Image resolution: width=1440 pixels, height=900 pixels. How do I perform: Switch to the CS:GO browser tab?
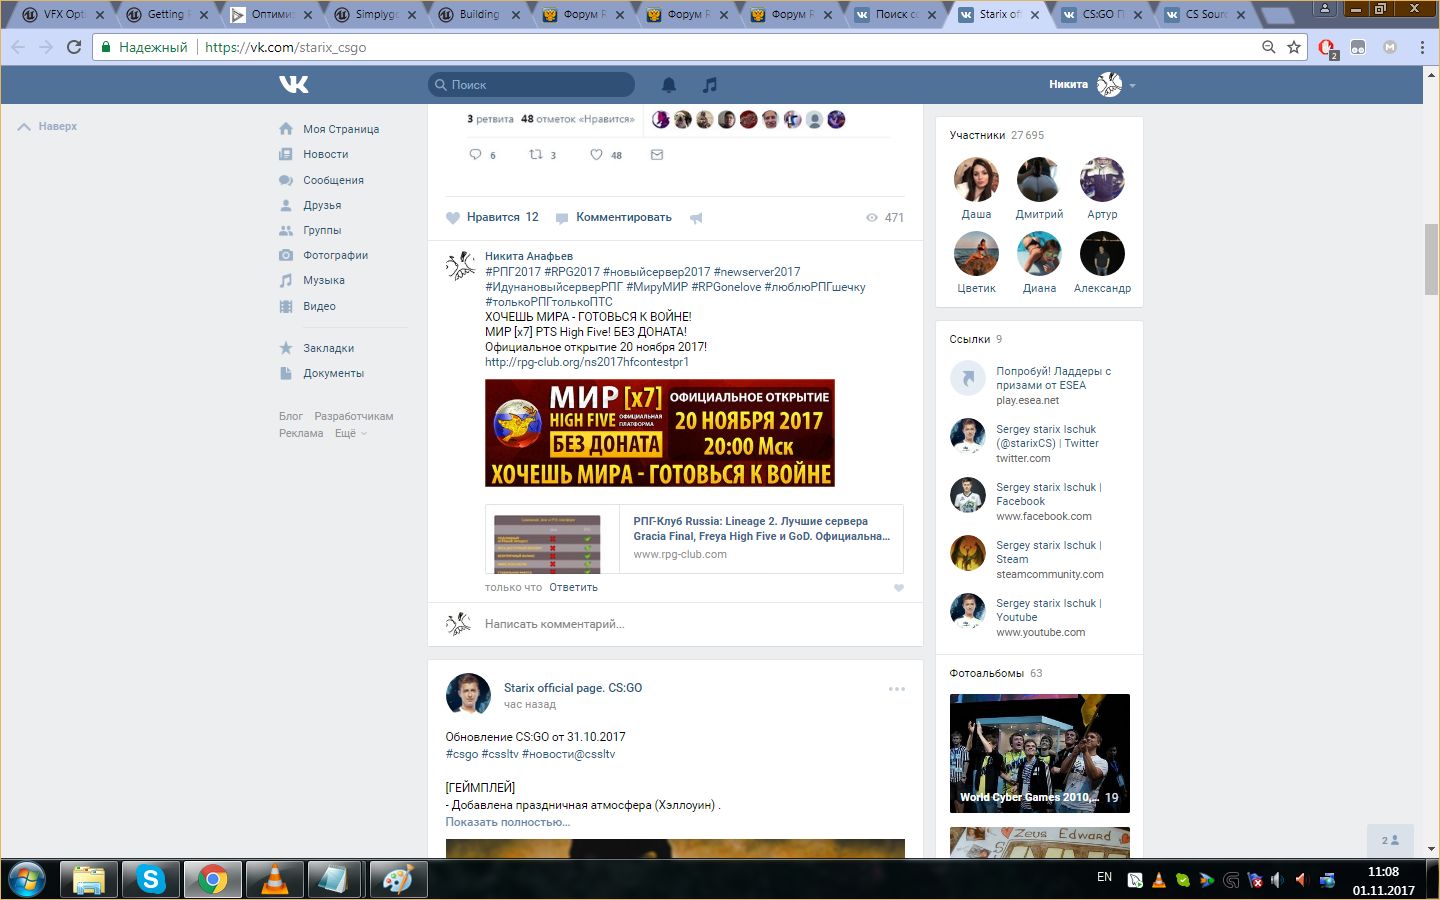pyautogui.click(x=1101, y=14)
